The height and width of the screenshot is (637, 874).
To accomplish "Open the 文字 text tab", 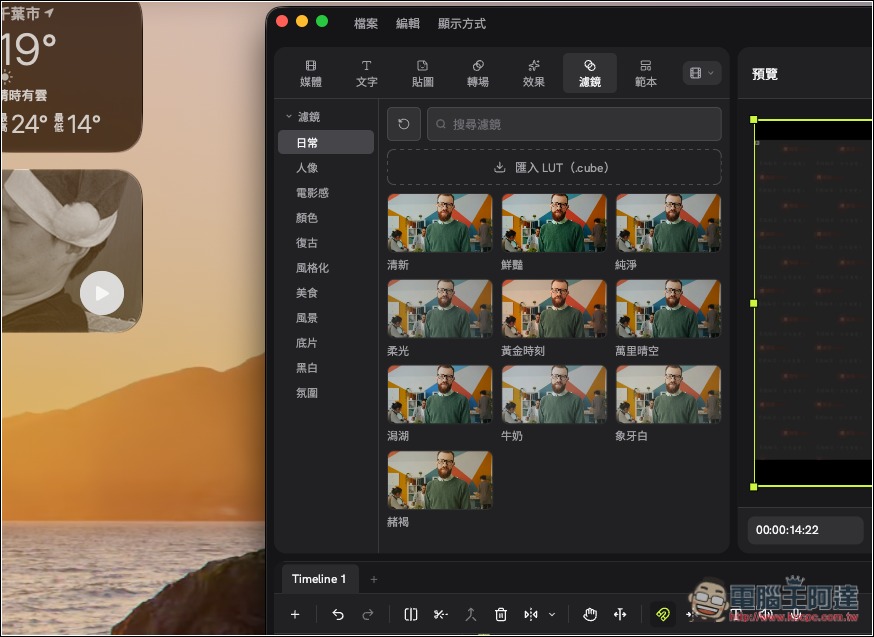I will (367, 73).
